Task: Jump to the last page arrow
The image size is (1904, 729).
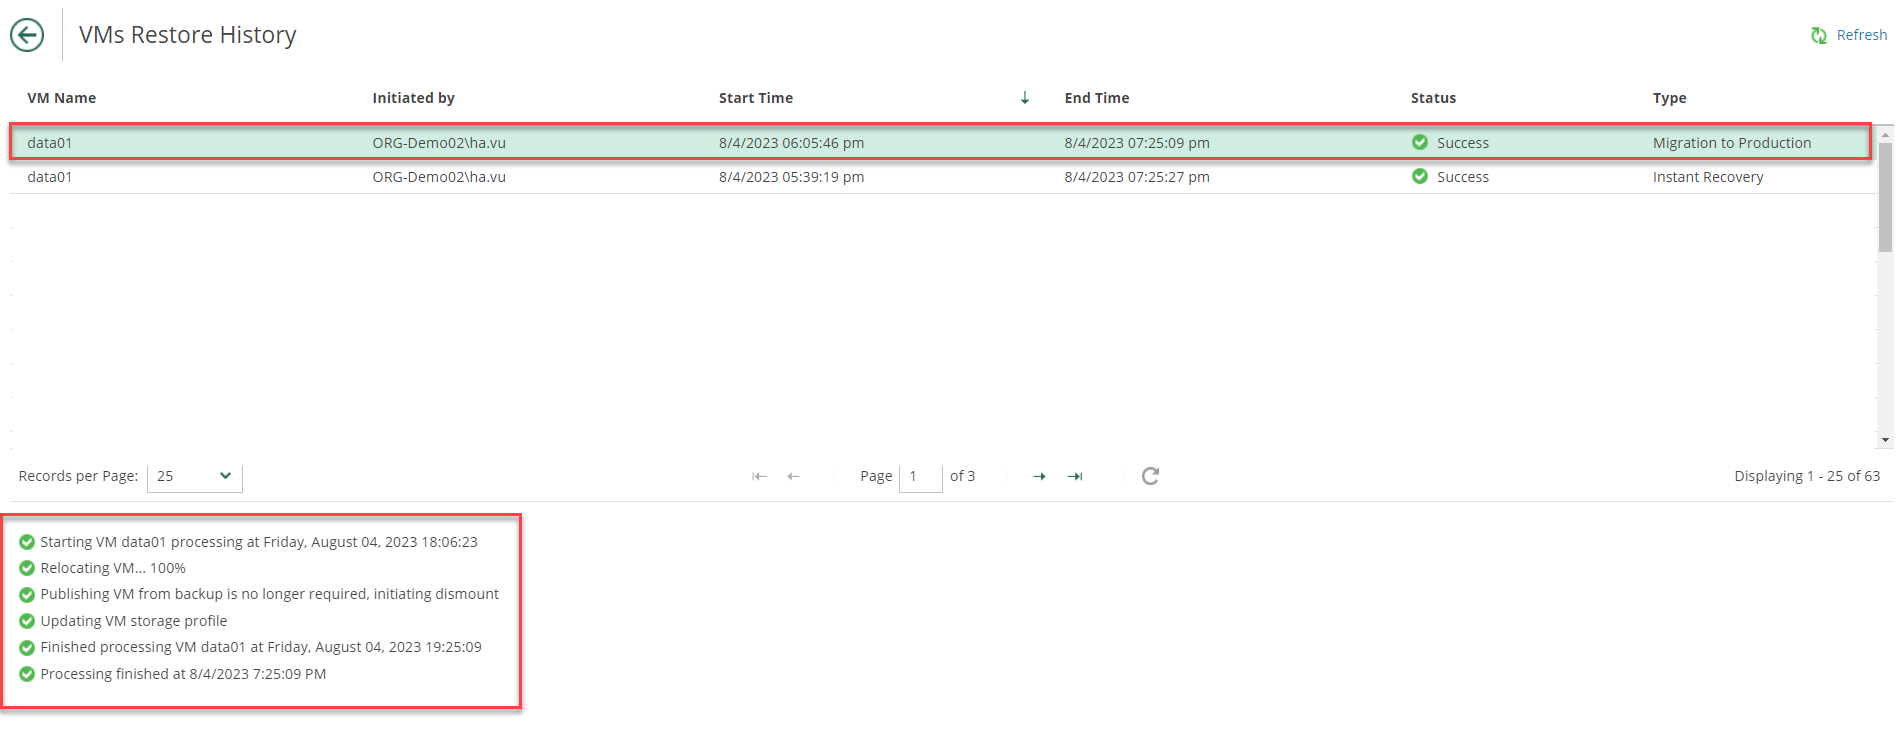Action: [1075, 477]
